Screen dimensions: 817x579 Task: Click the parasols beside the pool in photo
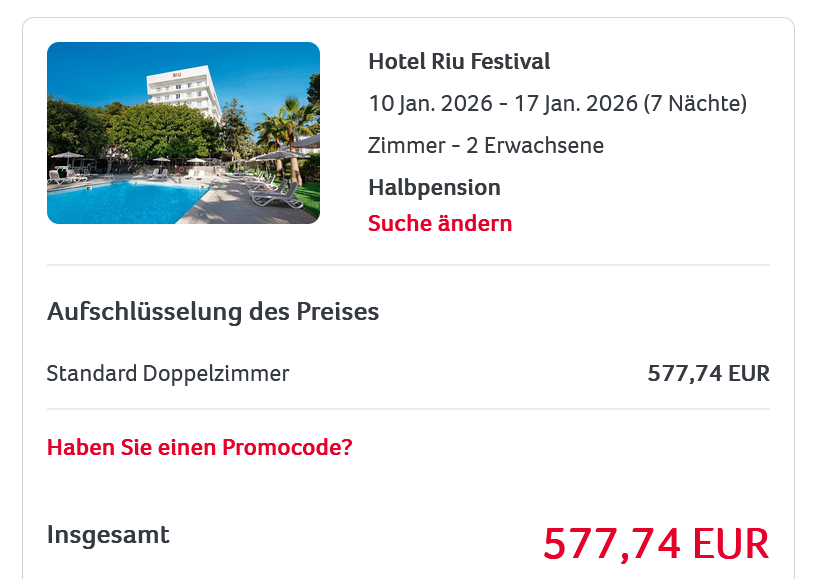coord(68,157)
